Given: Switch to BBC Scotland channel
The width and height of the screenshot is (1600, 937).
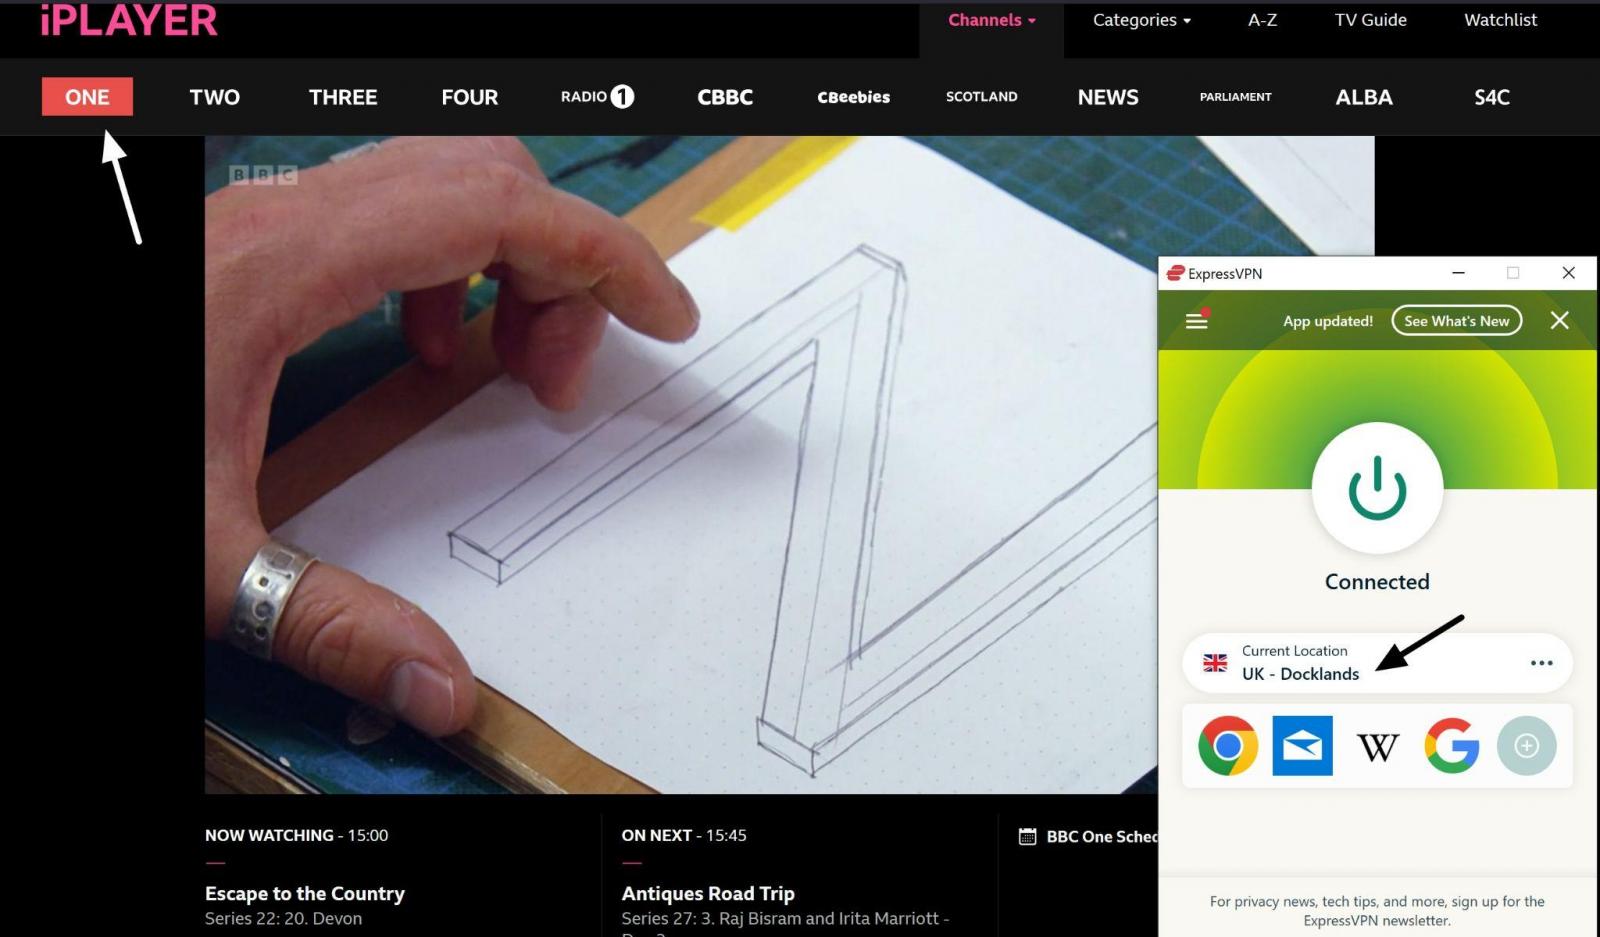Looking at the screenshot, I should (x=982, y=97).
